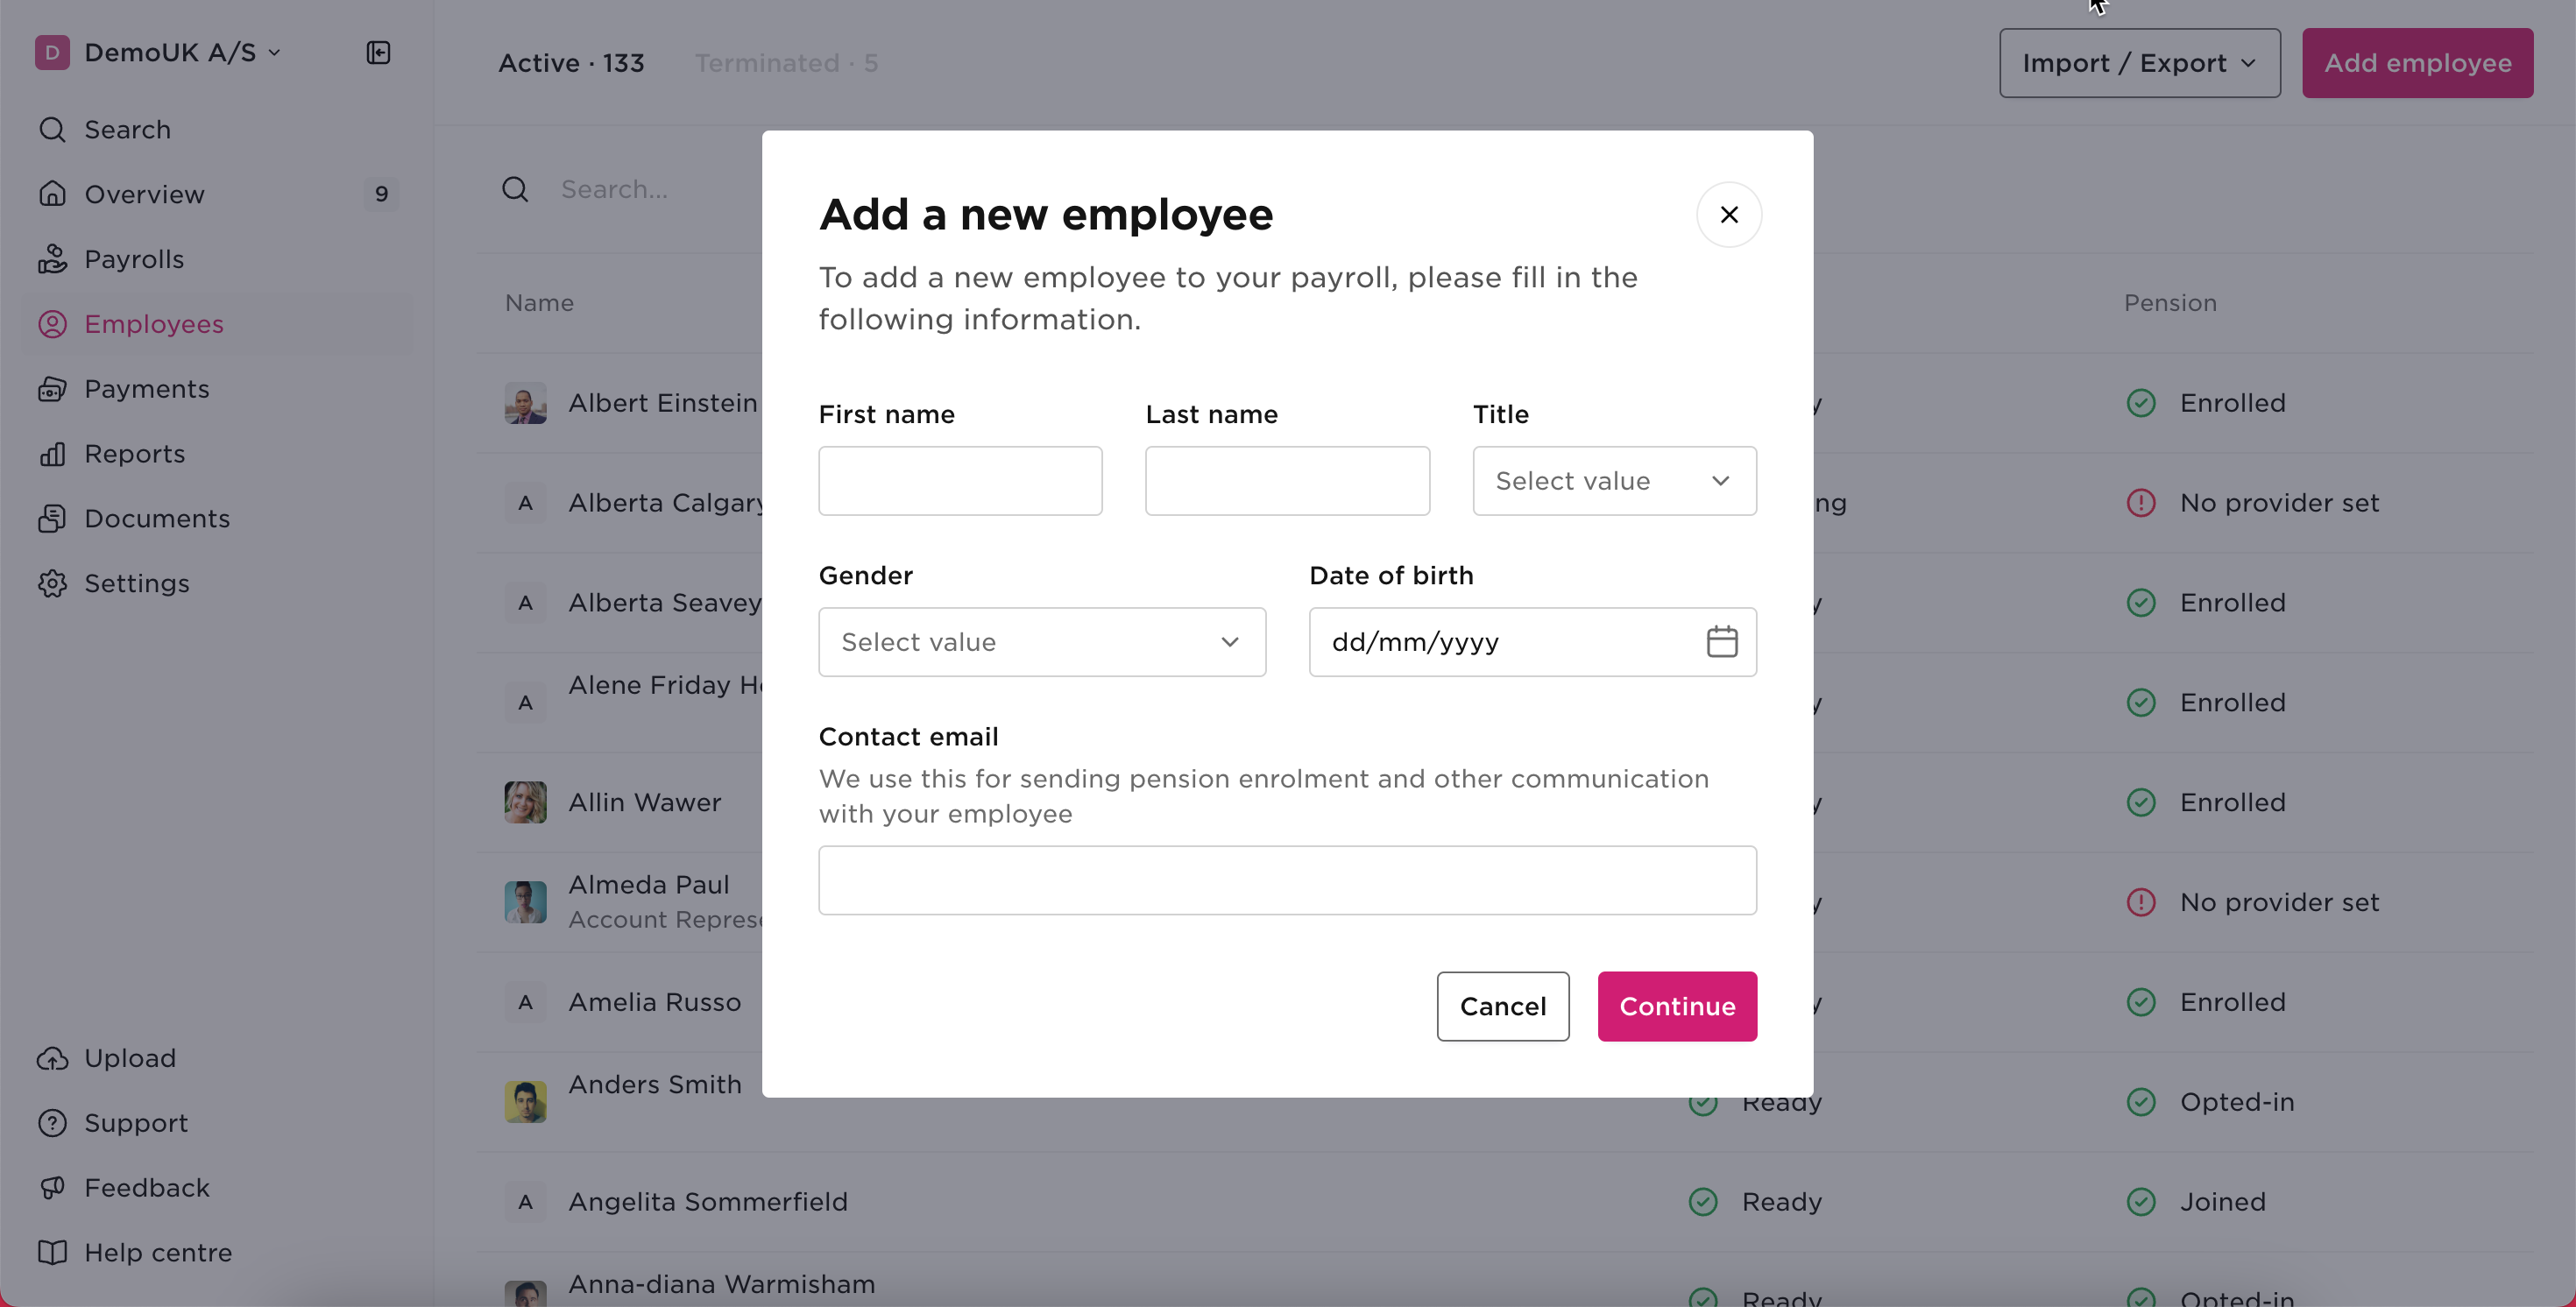Select the Reports chart icon
The height and width of the screenshot is (1307, 2576).
pos(52,453)
